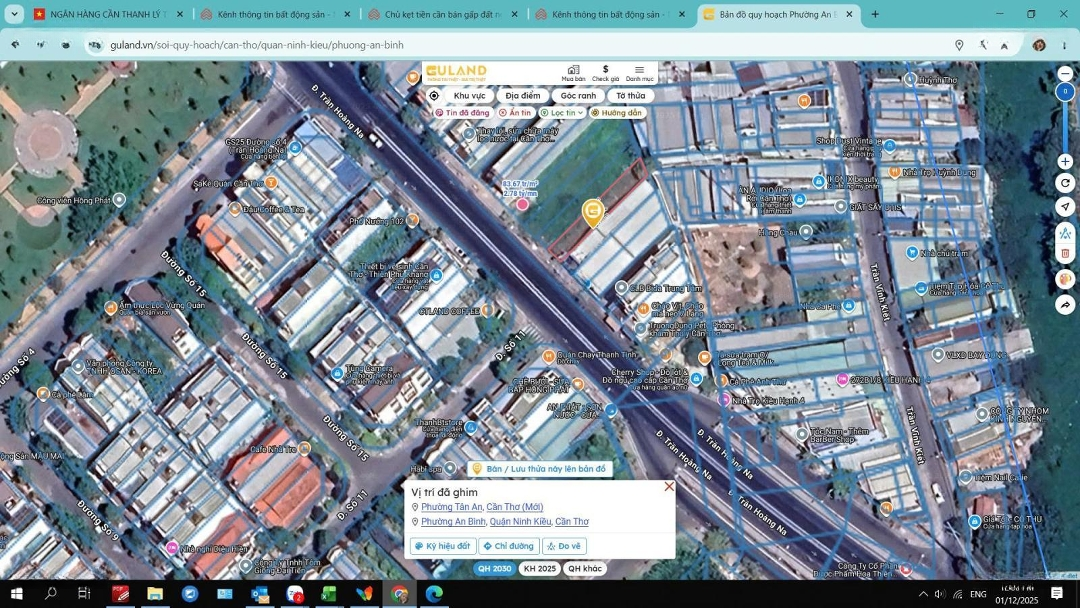Select the Khu vực tab
This screenshot has width=1080, height=608.
click(469, 96)
